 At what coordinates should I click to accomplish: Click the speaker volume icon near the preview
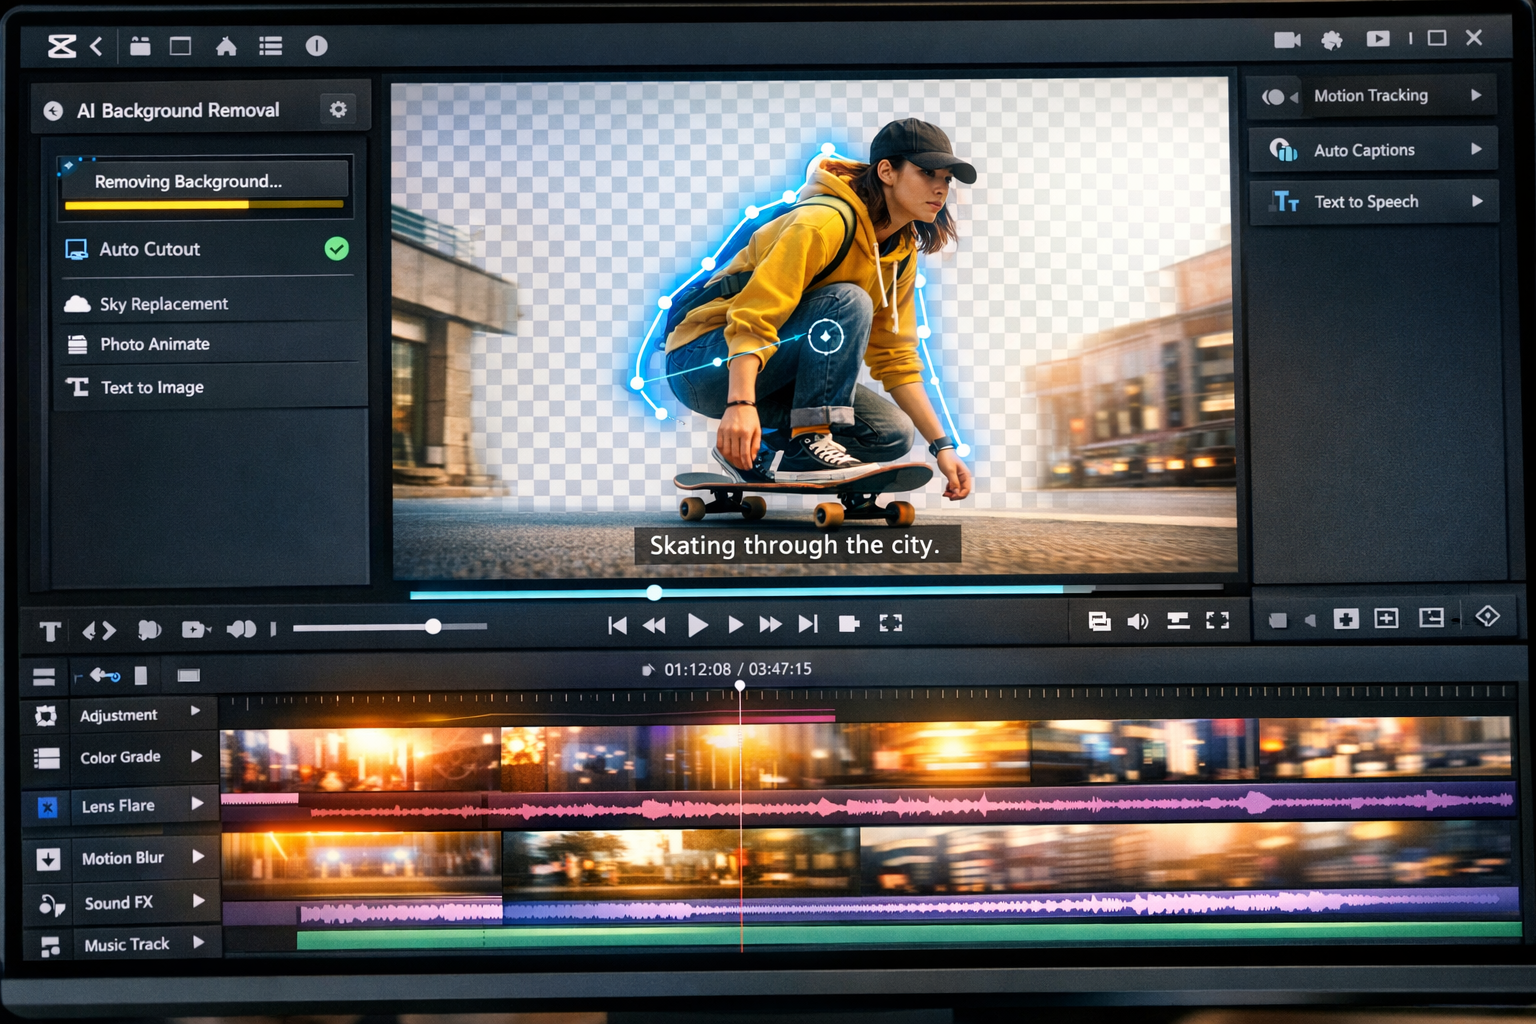1137,621
